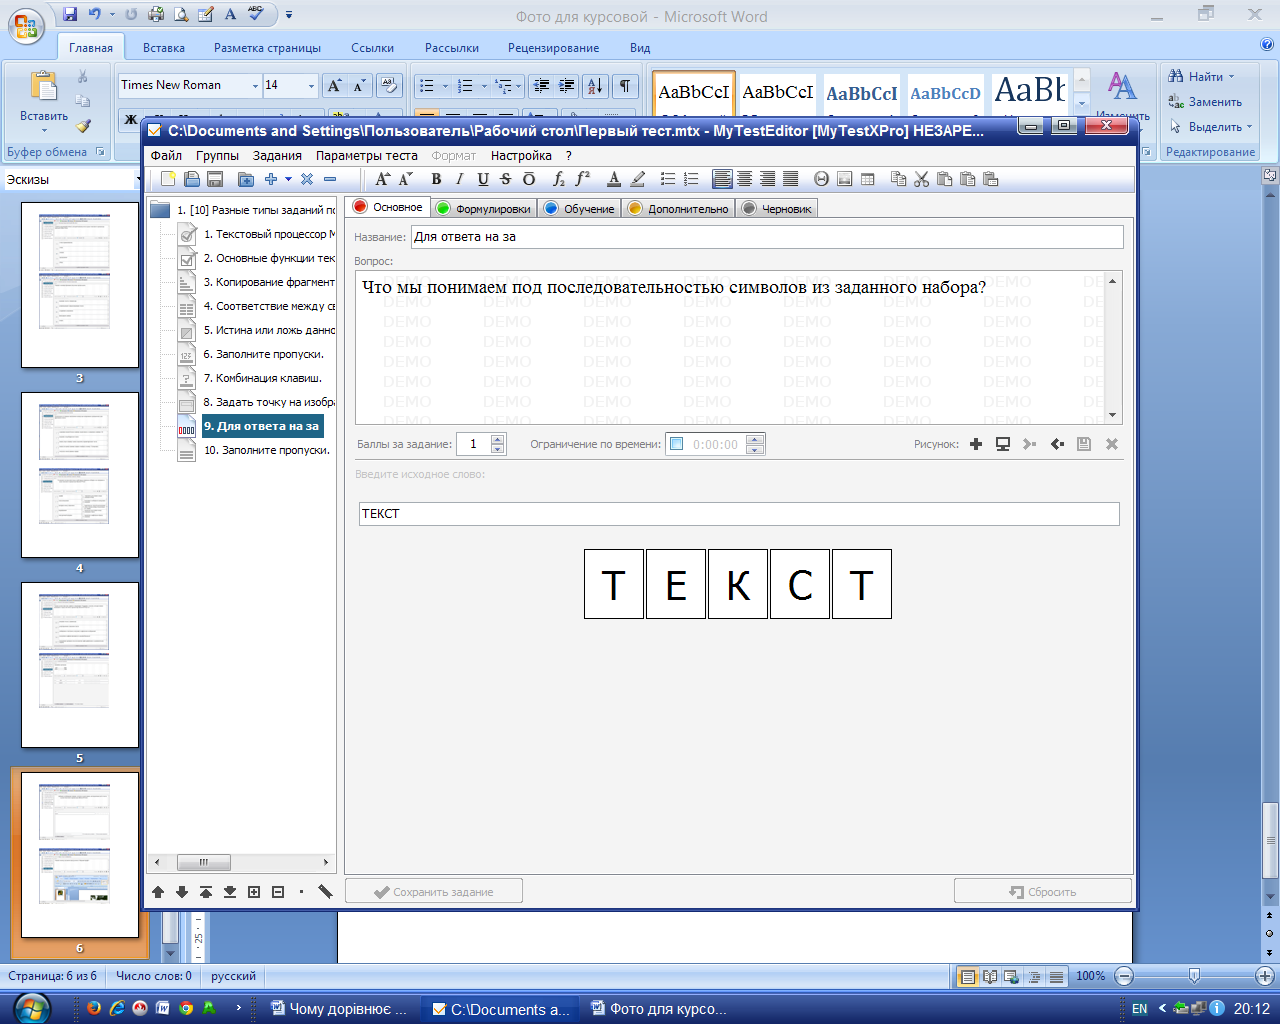Increase the task points value
The width and height of the screenshot is (1280, 1024).
[x=498, y=439]
